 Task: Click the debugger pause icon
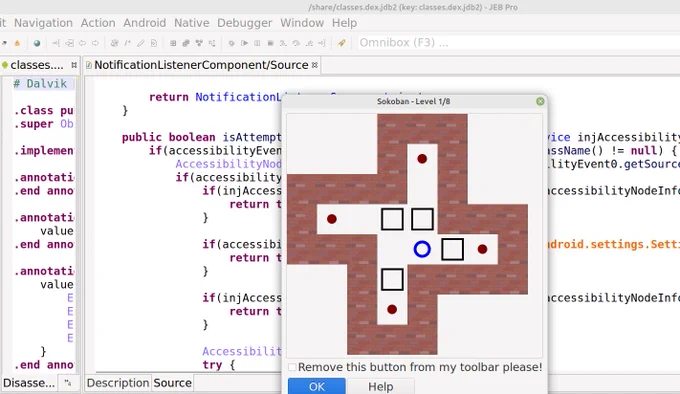257,43
